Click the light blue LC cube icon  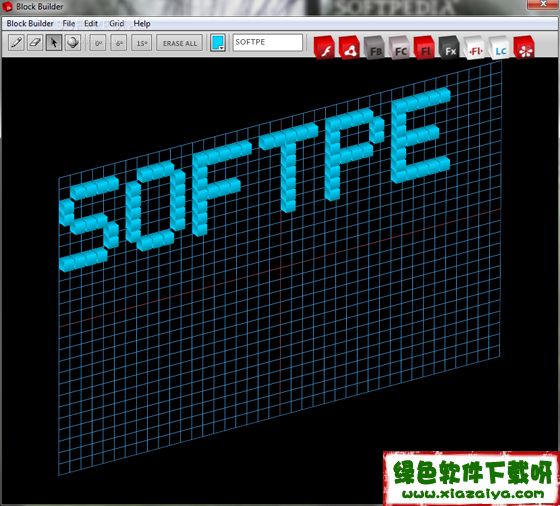pos(499,48)
